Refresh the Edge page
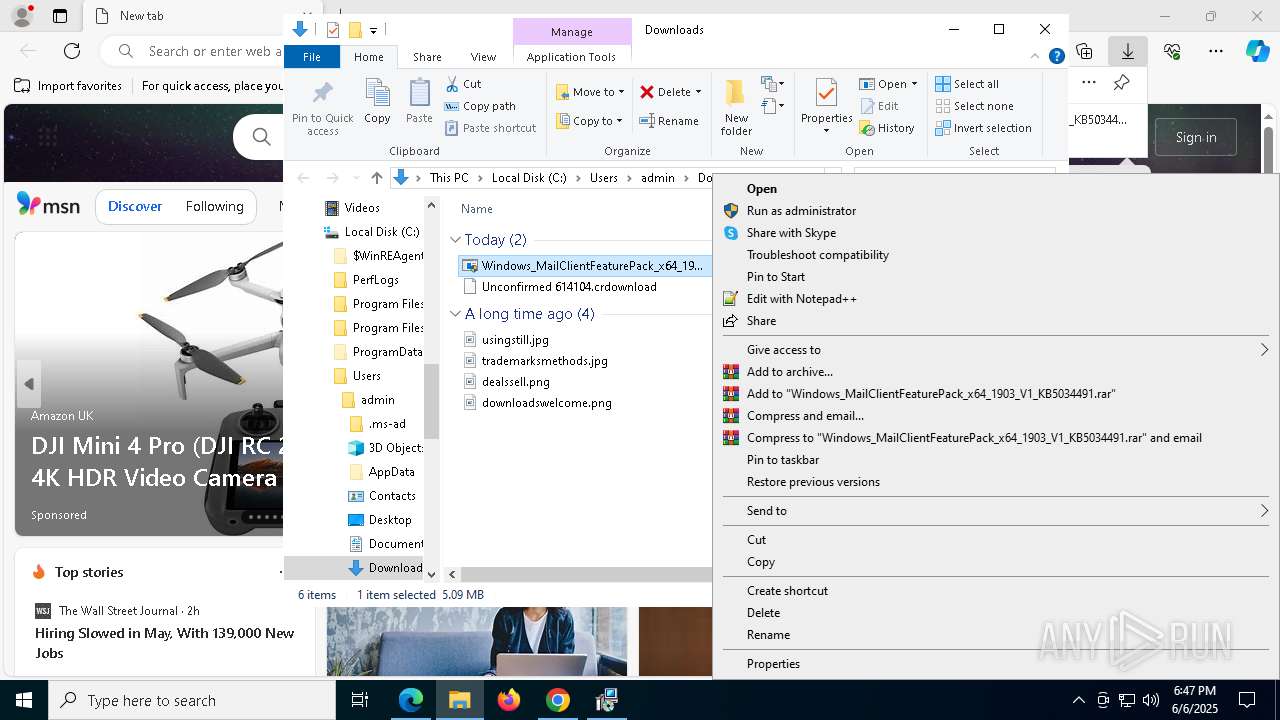Viewport: 1280px width, 720px height. point(72,51)
